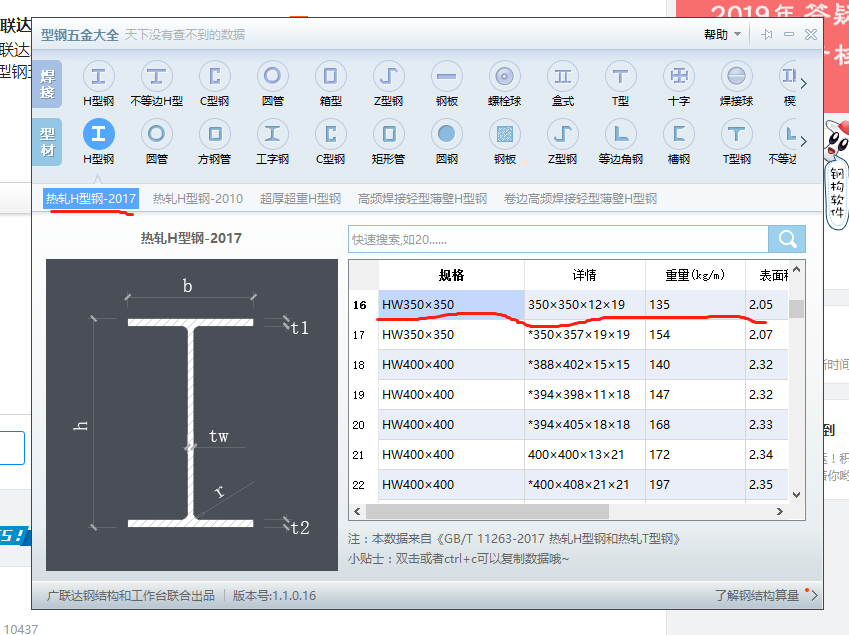The height and width of the screenshot is (635, 849).
Task: Click the vertical scrollbar thumb
Action: [796, 309]
